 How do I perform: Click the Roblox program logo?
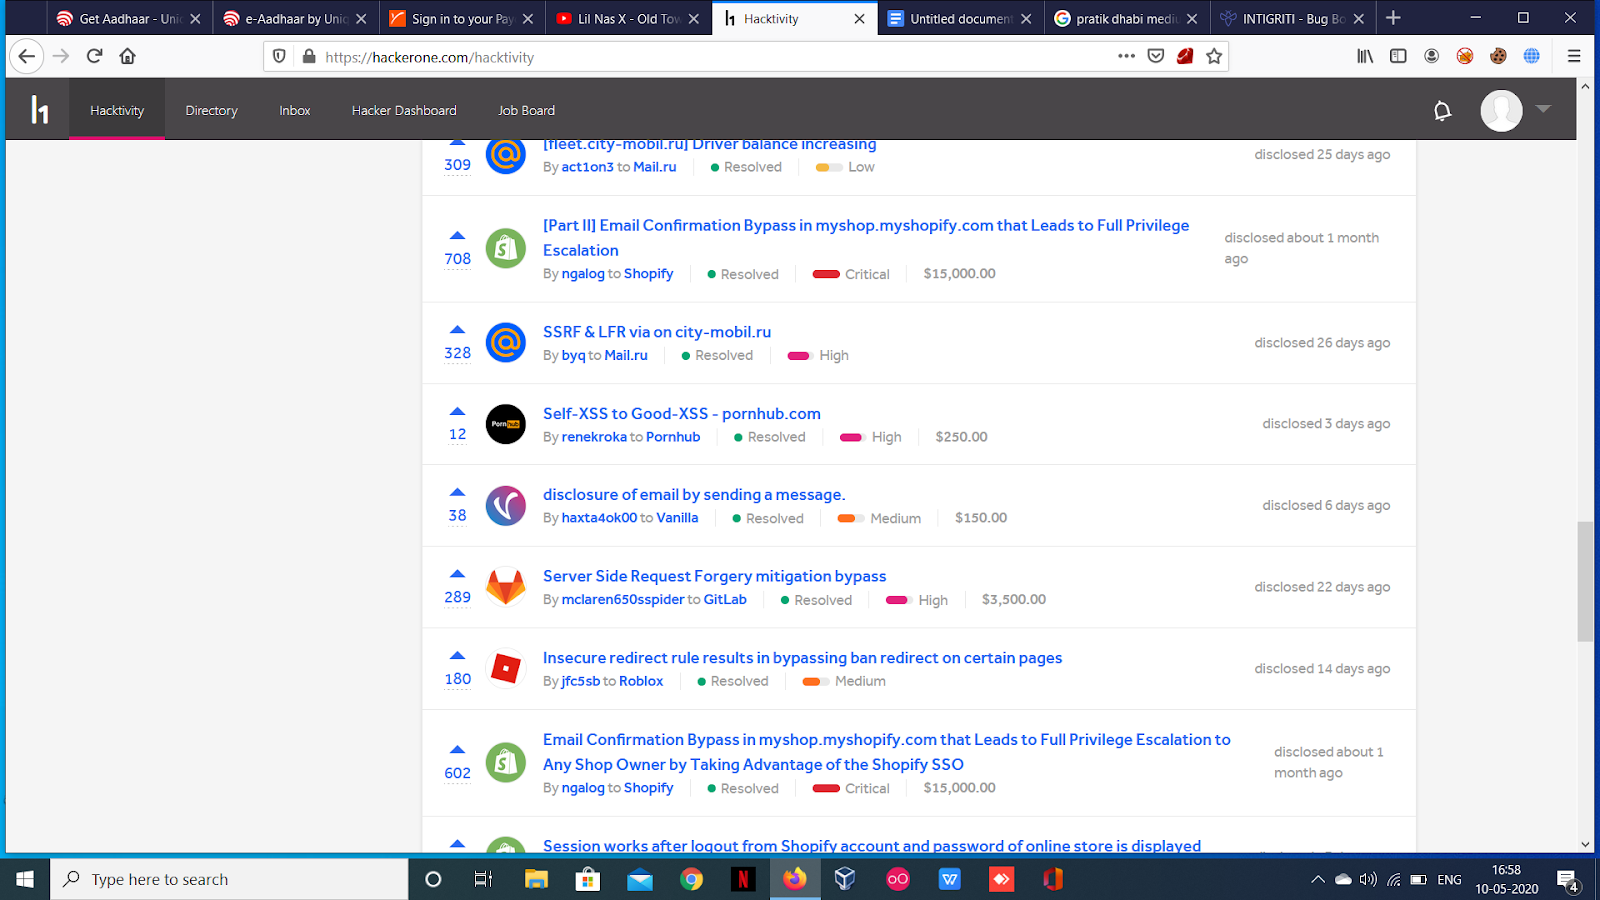pos(506,669)
